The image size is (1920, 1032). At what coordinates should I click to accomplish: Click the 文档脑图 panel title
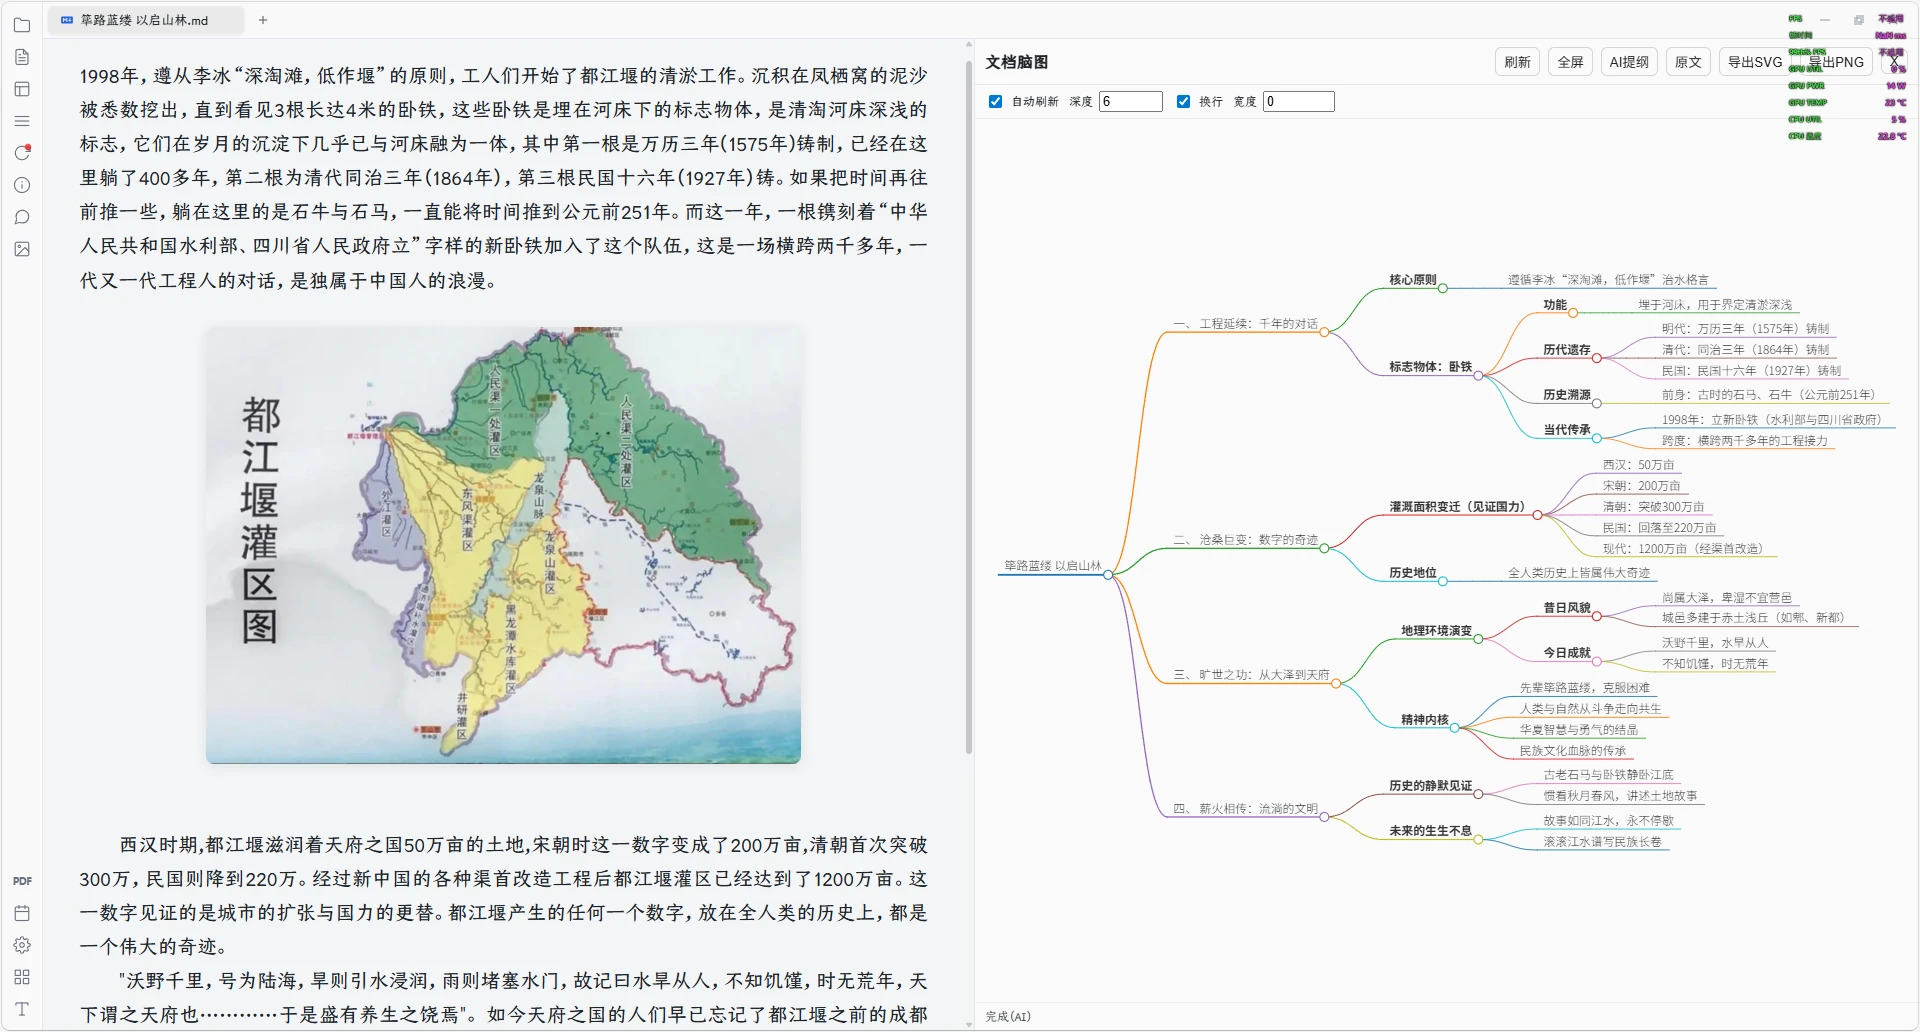pyautogui.click(x=1017, y=62)
